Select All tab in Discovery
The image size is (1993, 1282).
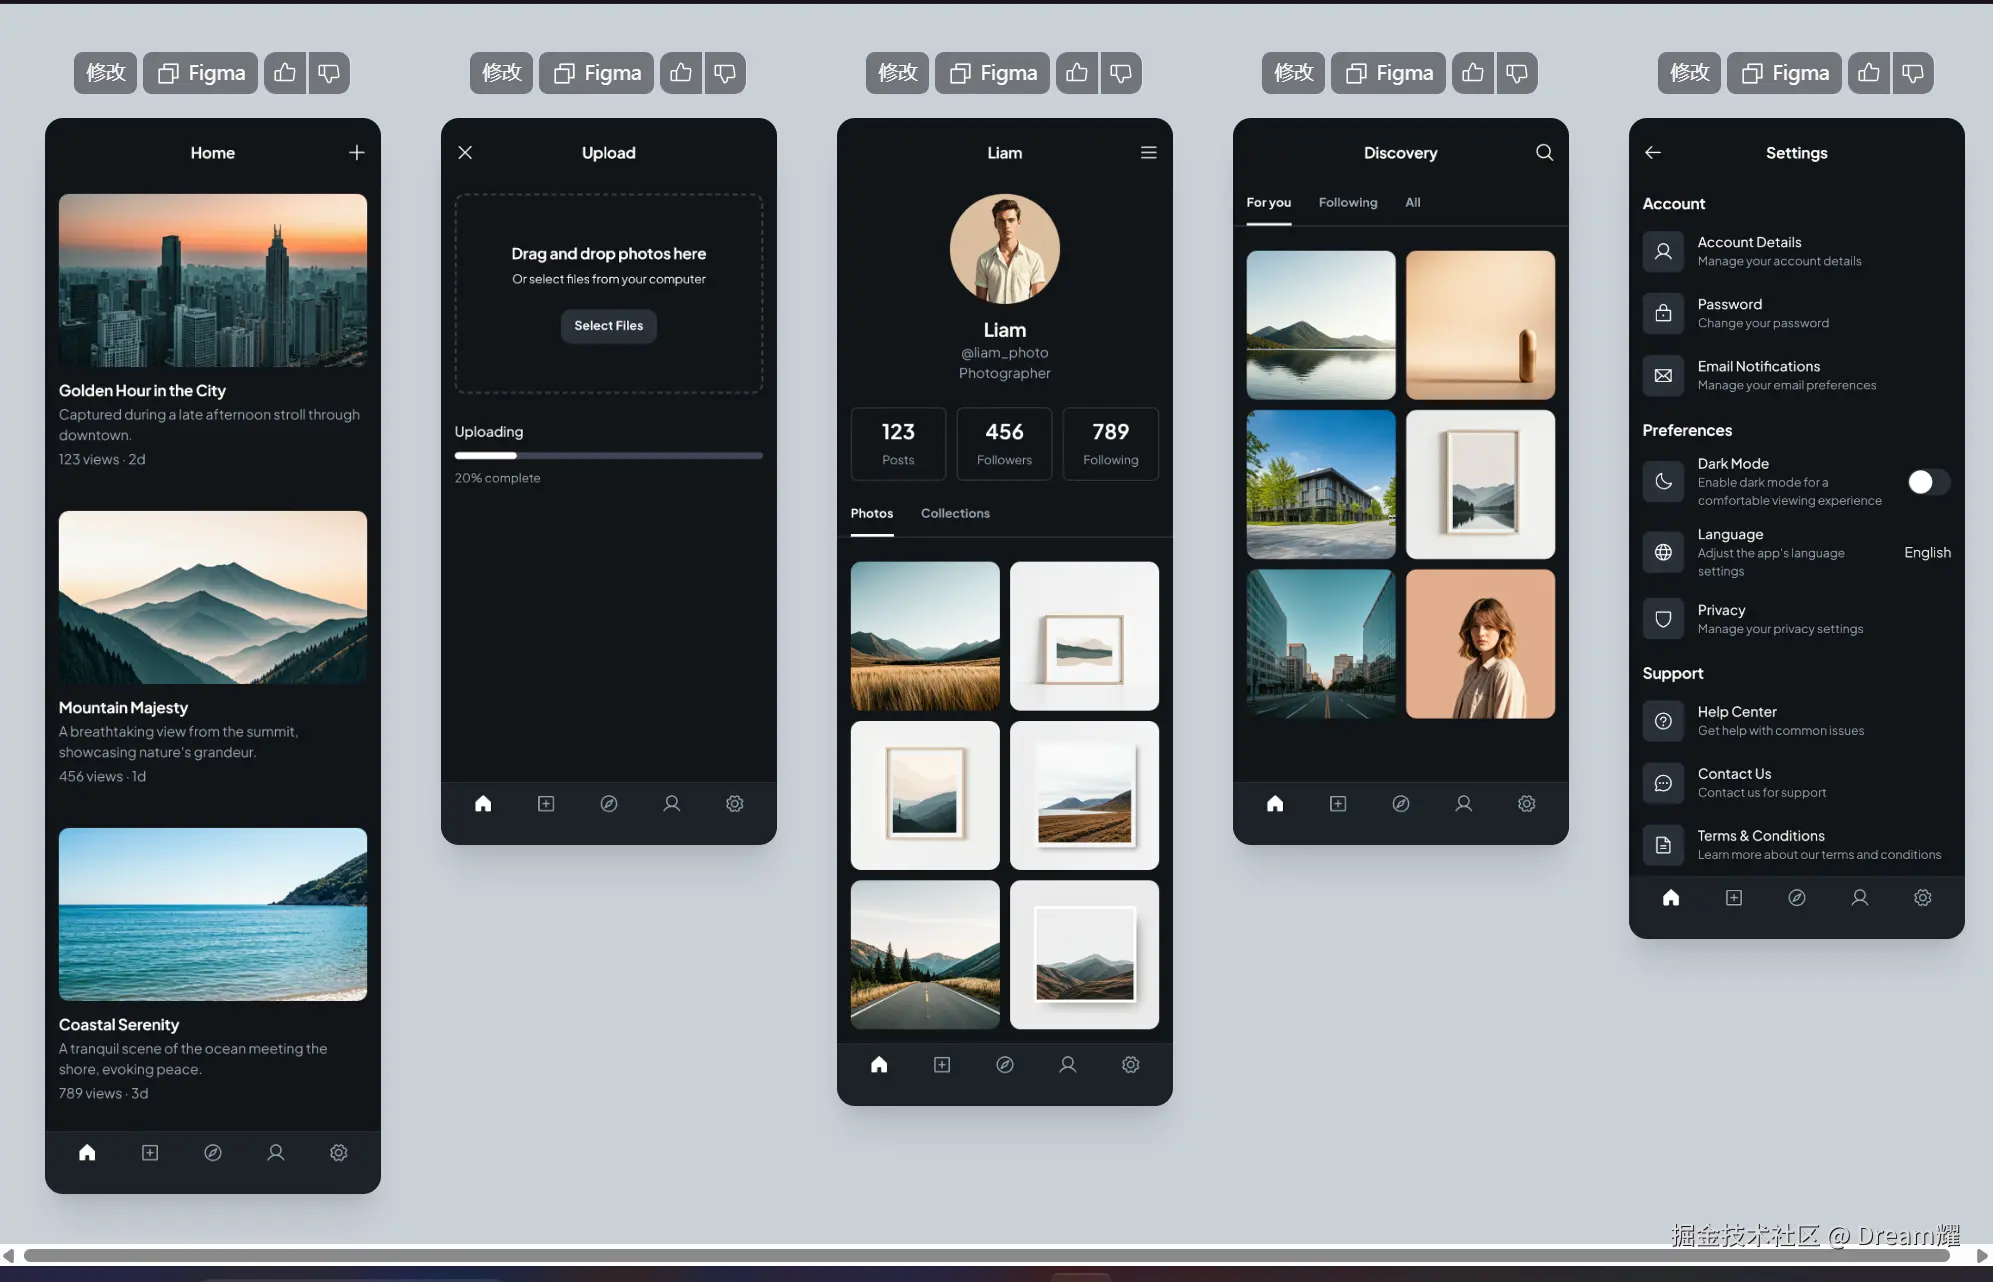(1413, 202)
